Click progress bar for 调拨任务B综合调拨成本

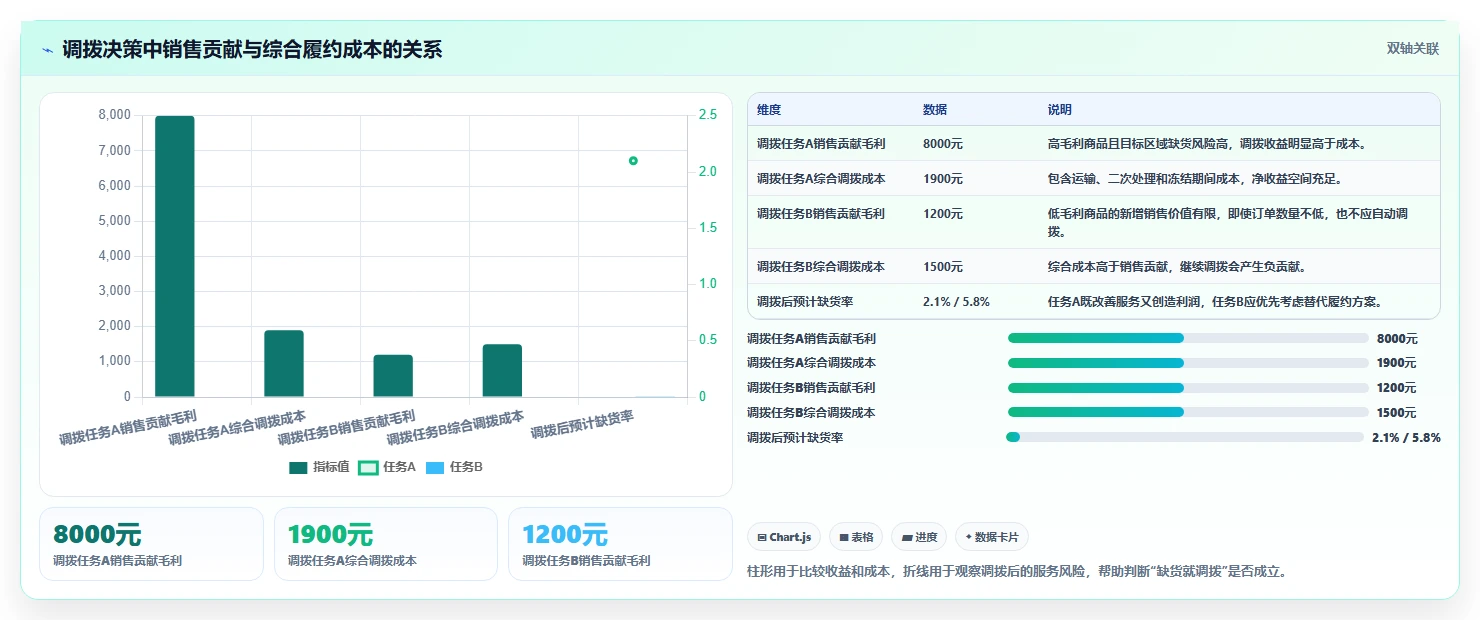pos(1188,412)
